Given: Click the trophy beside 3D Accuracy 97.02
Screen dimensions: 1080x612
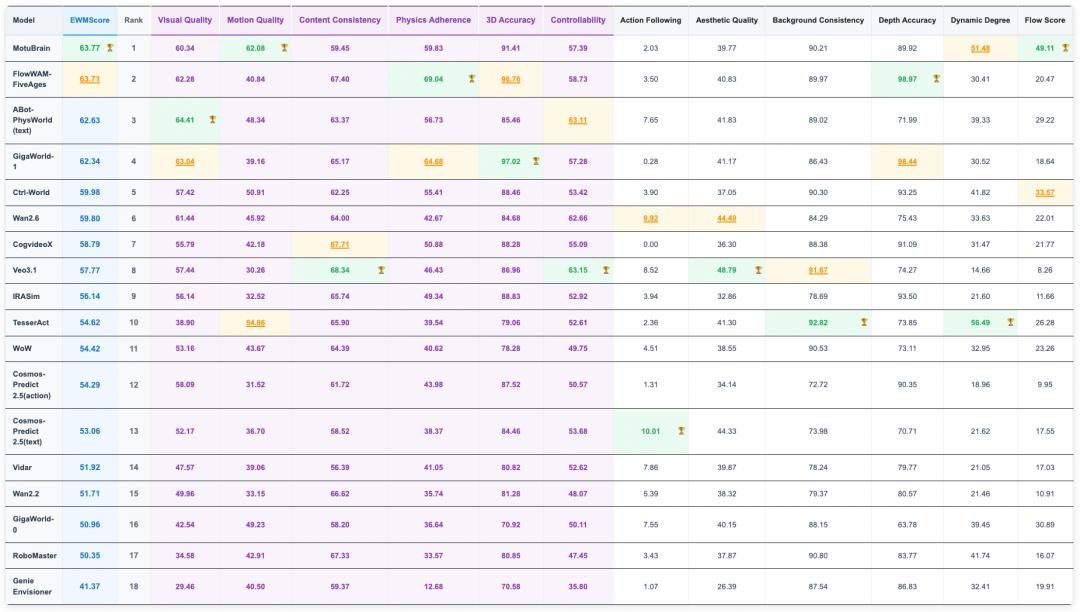Looking at the screenshot, I should (x=536, y=160).
